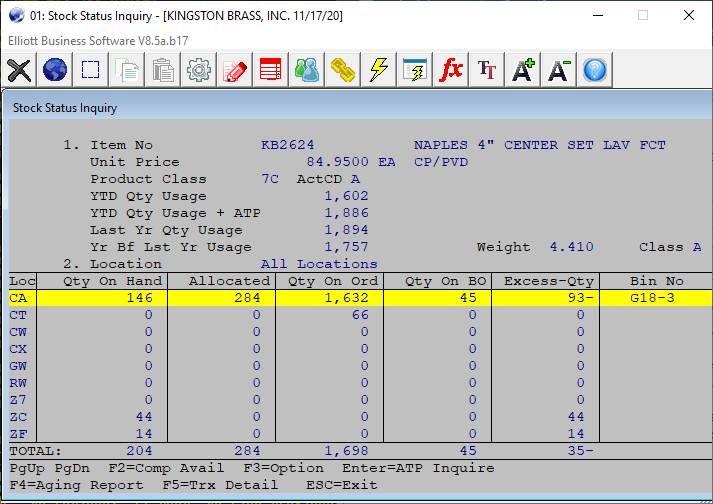Select the ZC location row
This screenshot has width=713, height=504.
click(x=361, y=417)
